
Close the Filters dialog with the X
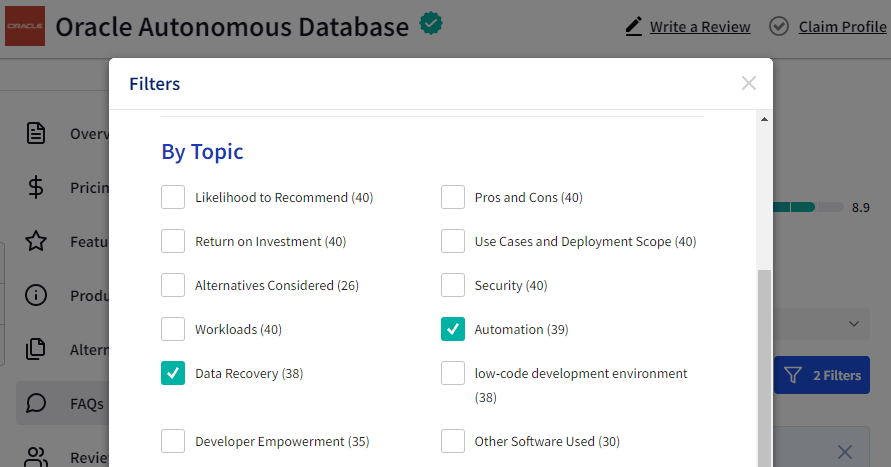[748, 84]
